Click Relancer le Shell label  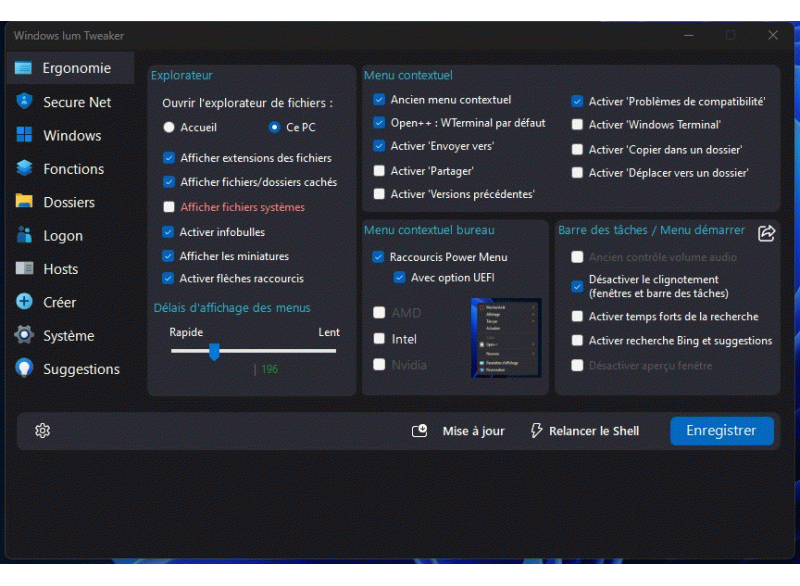point(594,431)
